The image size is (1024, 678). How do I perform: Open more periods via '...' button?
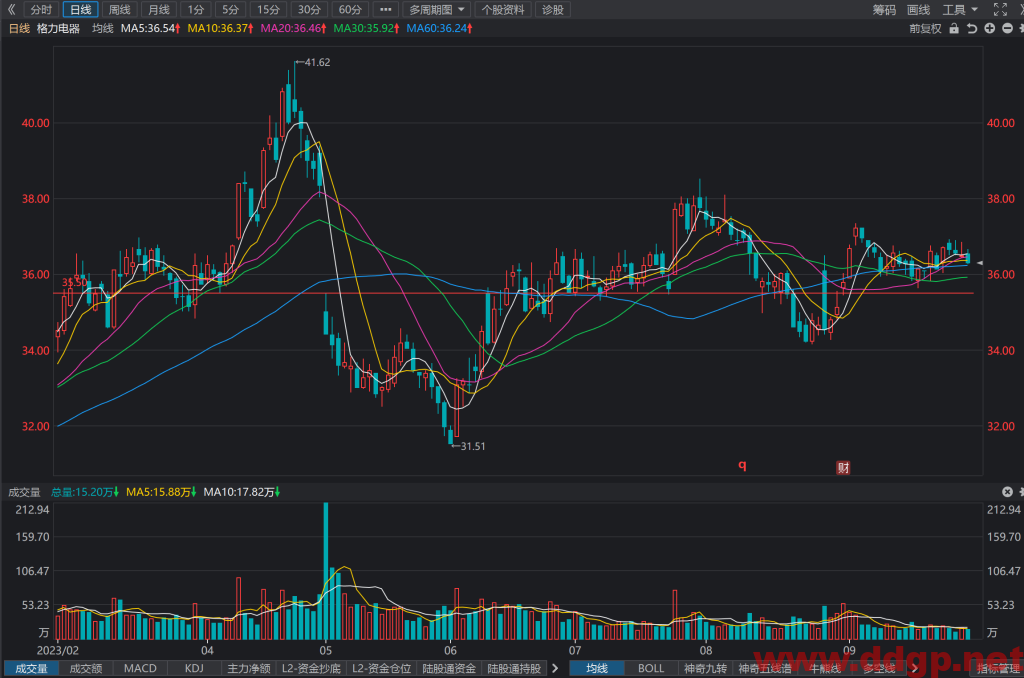385,10
